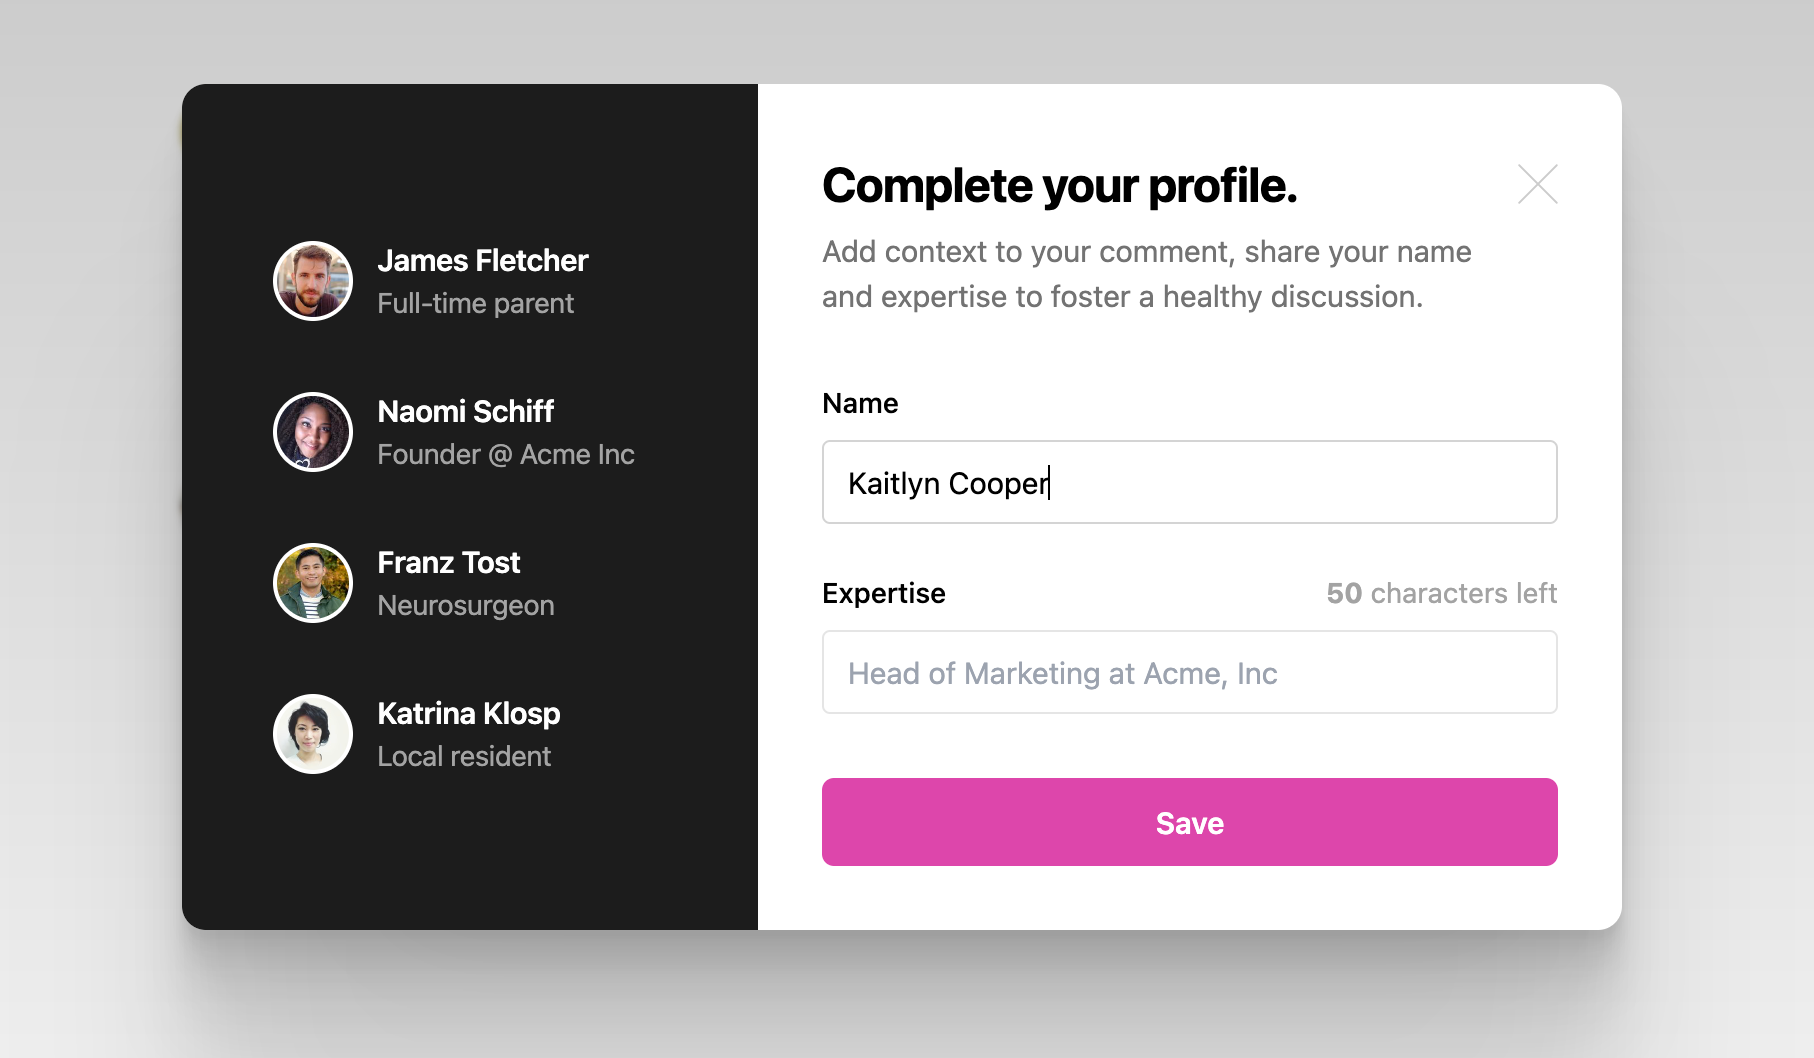Select the Katrina Klosp name text
The width and height of the screenshot is (1814, 1058).
(469, 714)
